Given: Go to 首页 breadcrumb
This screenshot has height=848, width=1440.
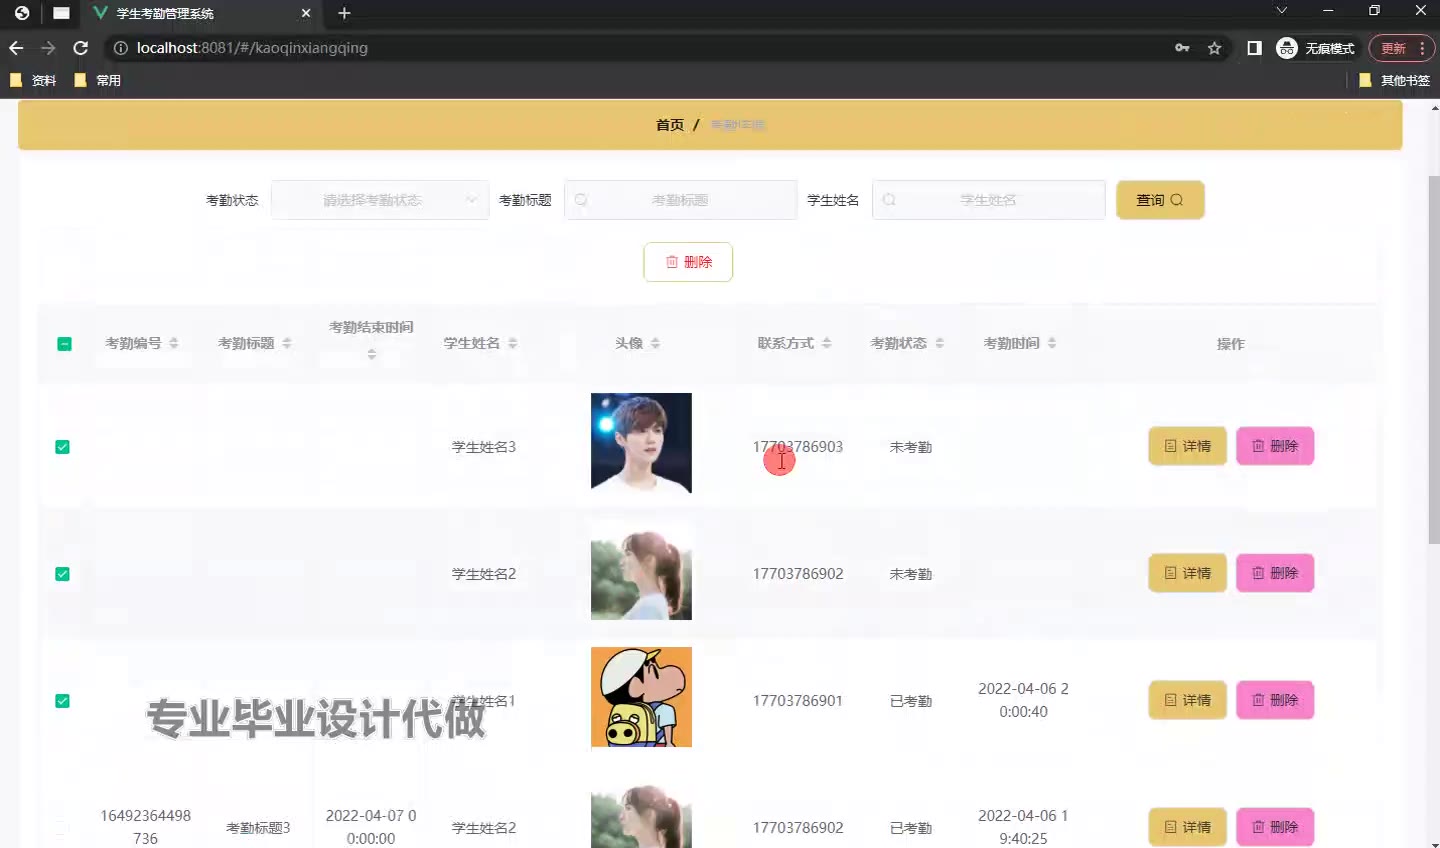Looking at the screenshot, I should pyautogui.click(x=670, y=125).
